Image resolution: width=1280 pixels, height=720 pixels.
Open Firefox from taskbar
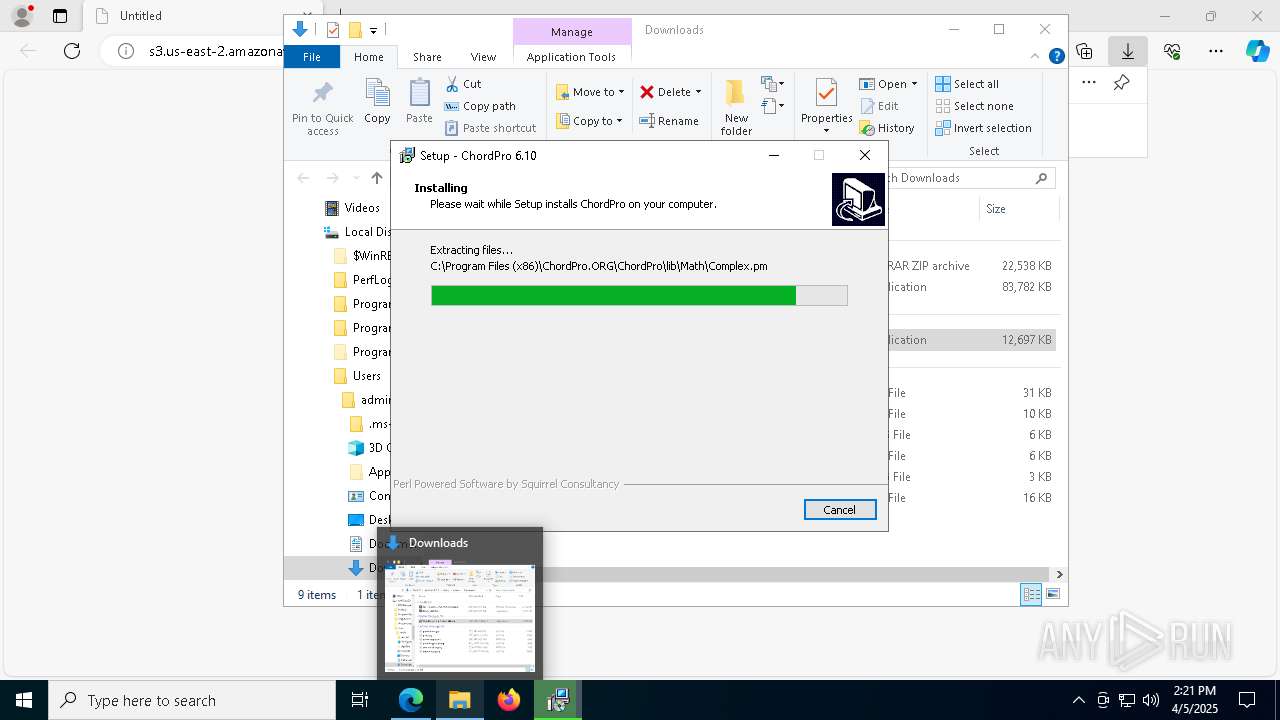click(509, 700)
